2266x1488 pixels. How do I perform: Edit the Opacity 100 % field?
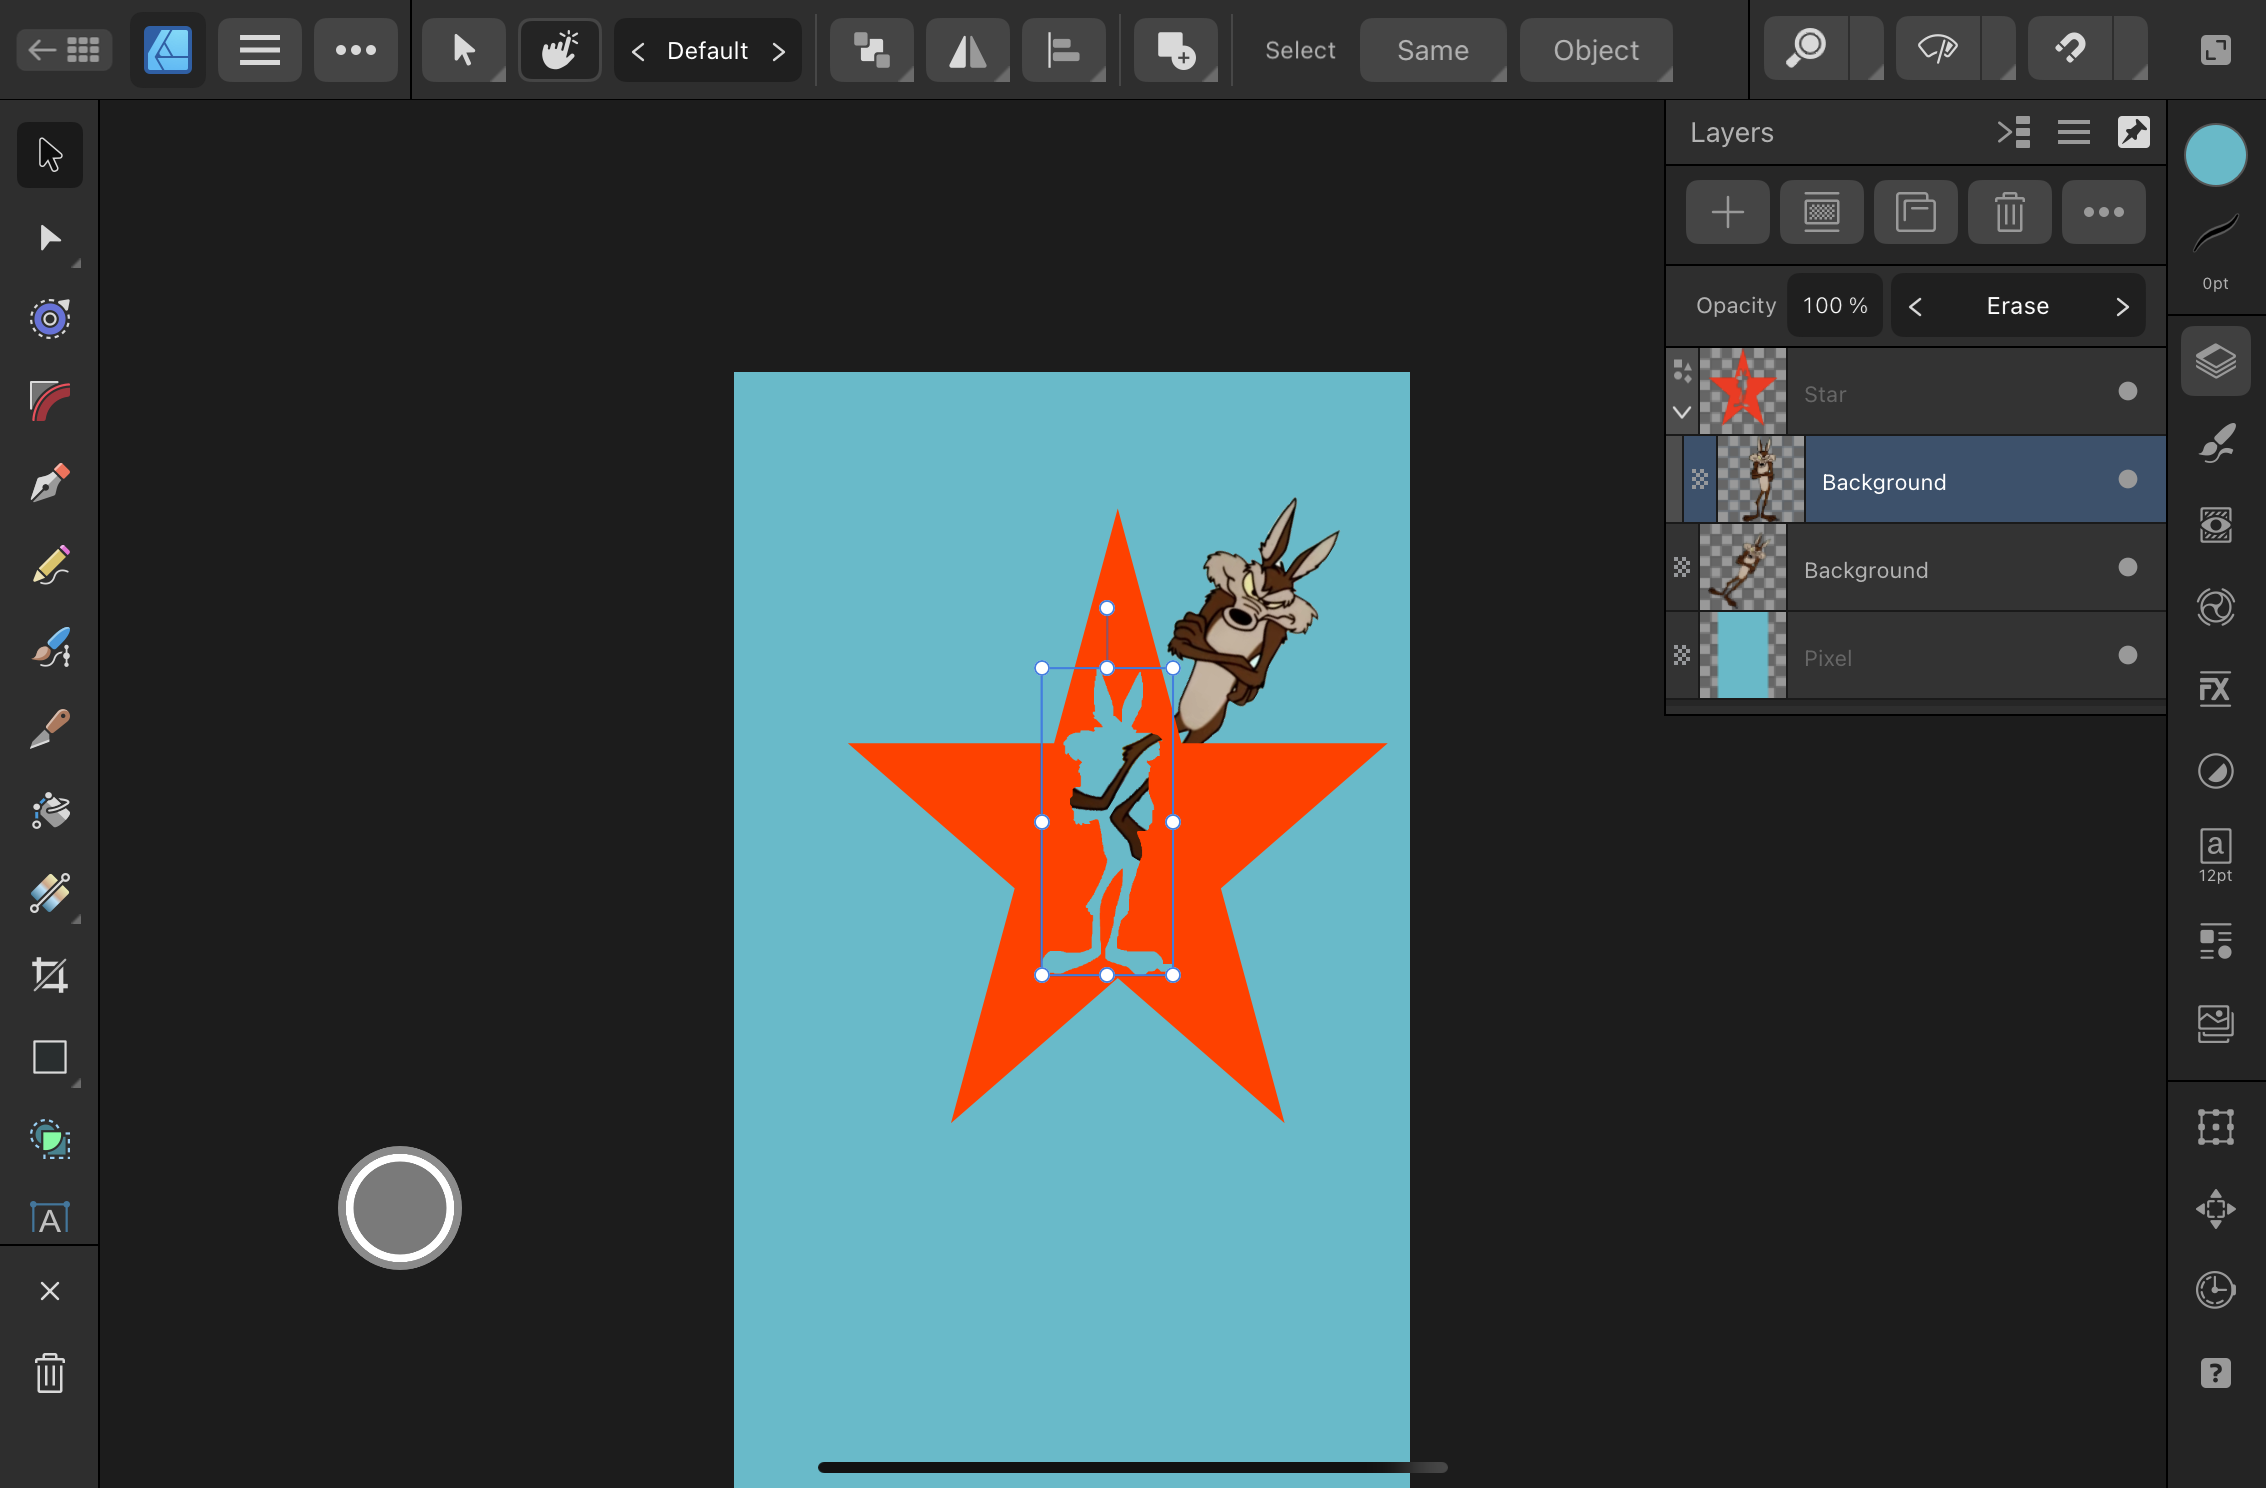(1835, 306)
